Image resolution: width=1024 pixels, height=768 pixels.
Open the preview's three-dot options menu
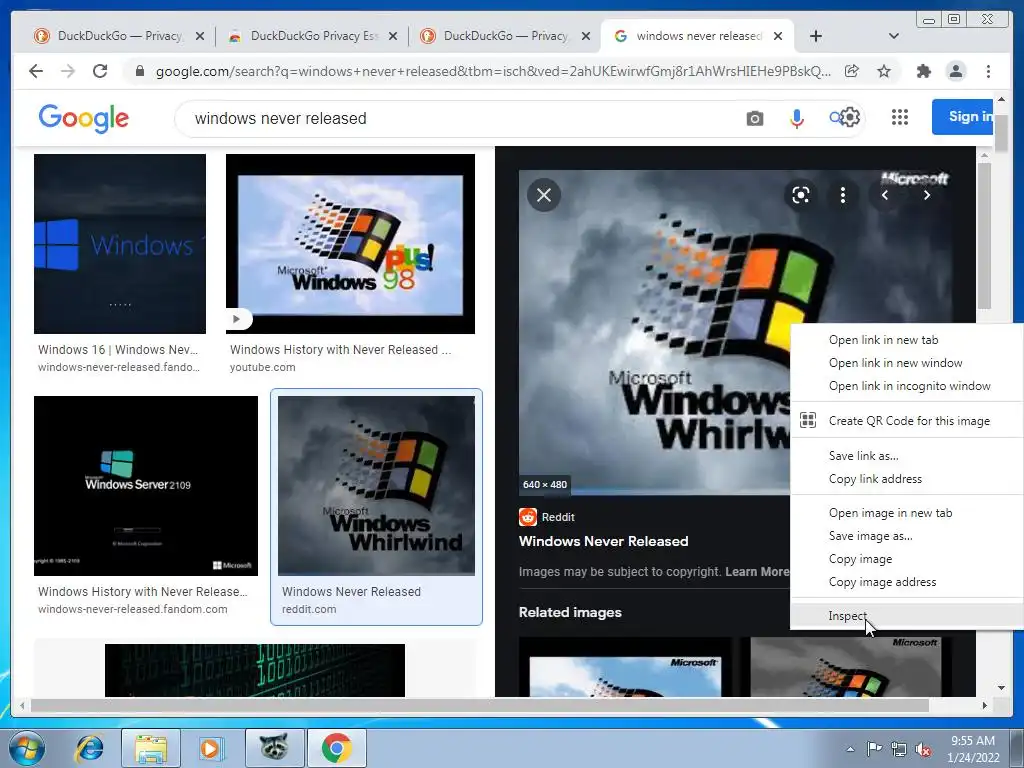coord(843,195)
